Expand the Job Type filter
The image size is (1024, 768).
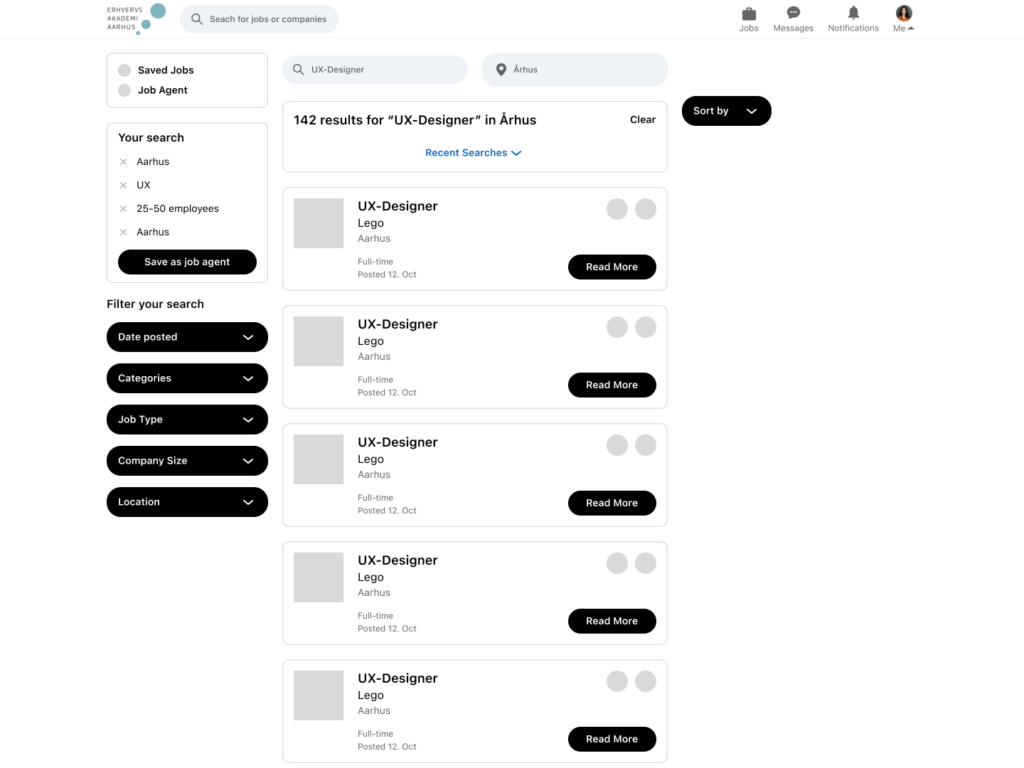(x=187, y=419)
